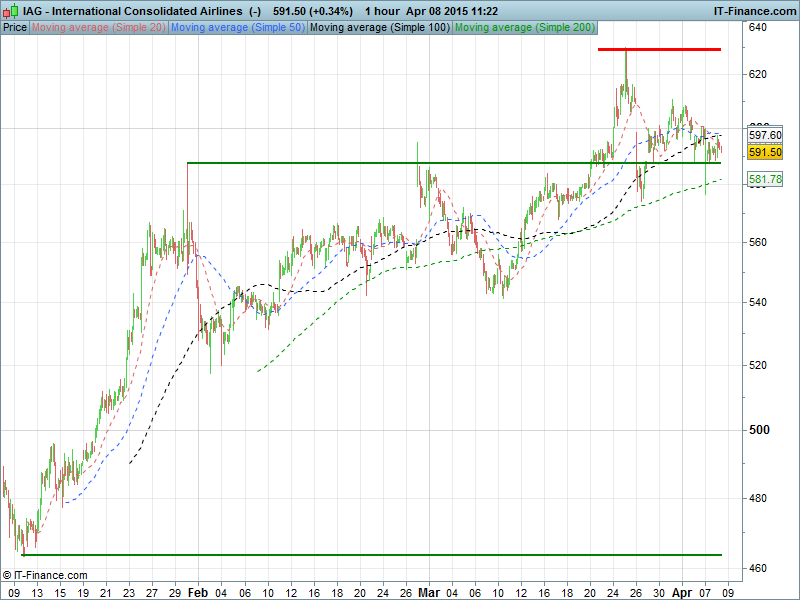Select the red horizontal resistance line
Viewport: 800px width, 600px height.
(659, 49)
